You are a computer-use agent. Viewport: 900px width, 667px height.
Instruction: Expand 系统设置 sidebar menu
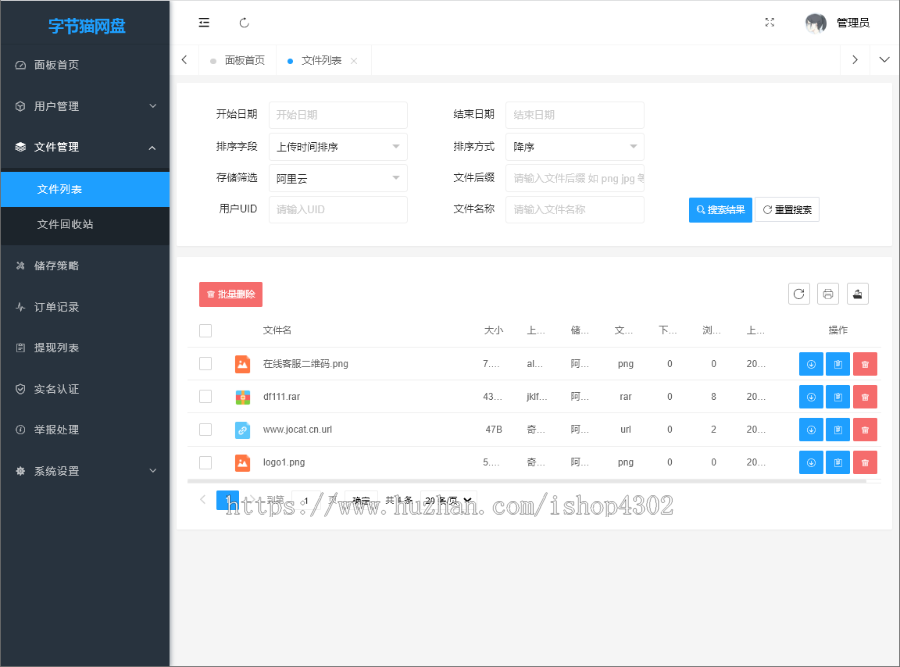(x=85, y=471)
